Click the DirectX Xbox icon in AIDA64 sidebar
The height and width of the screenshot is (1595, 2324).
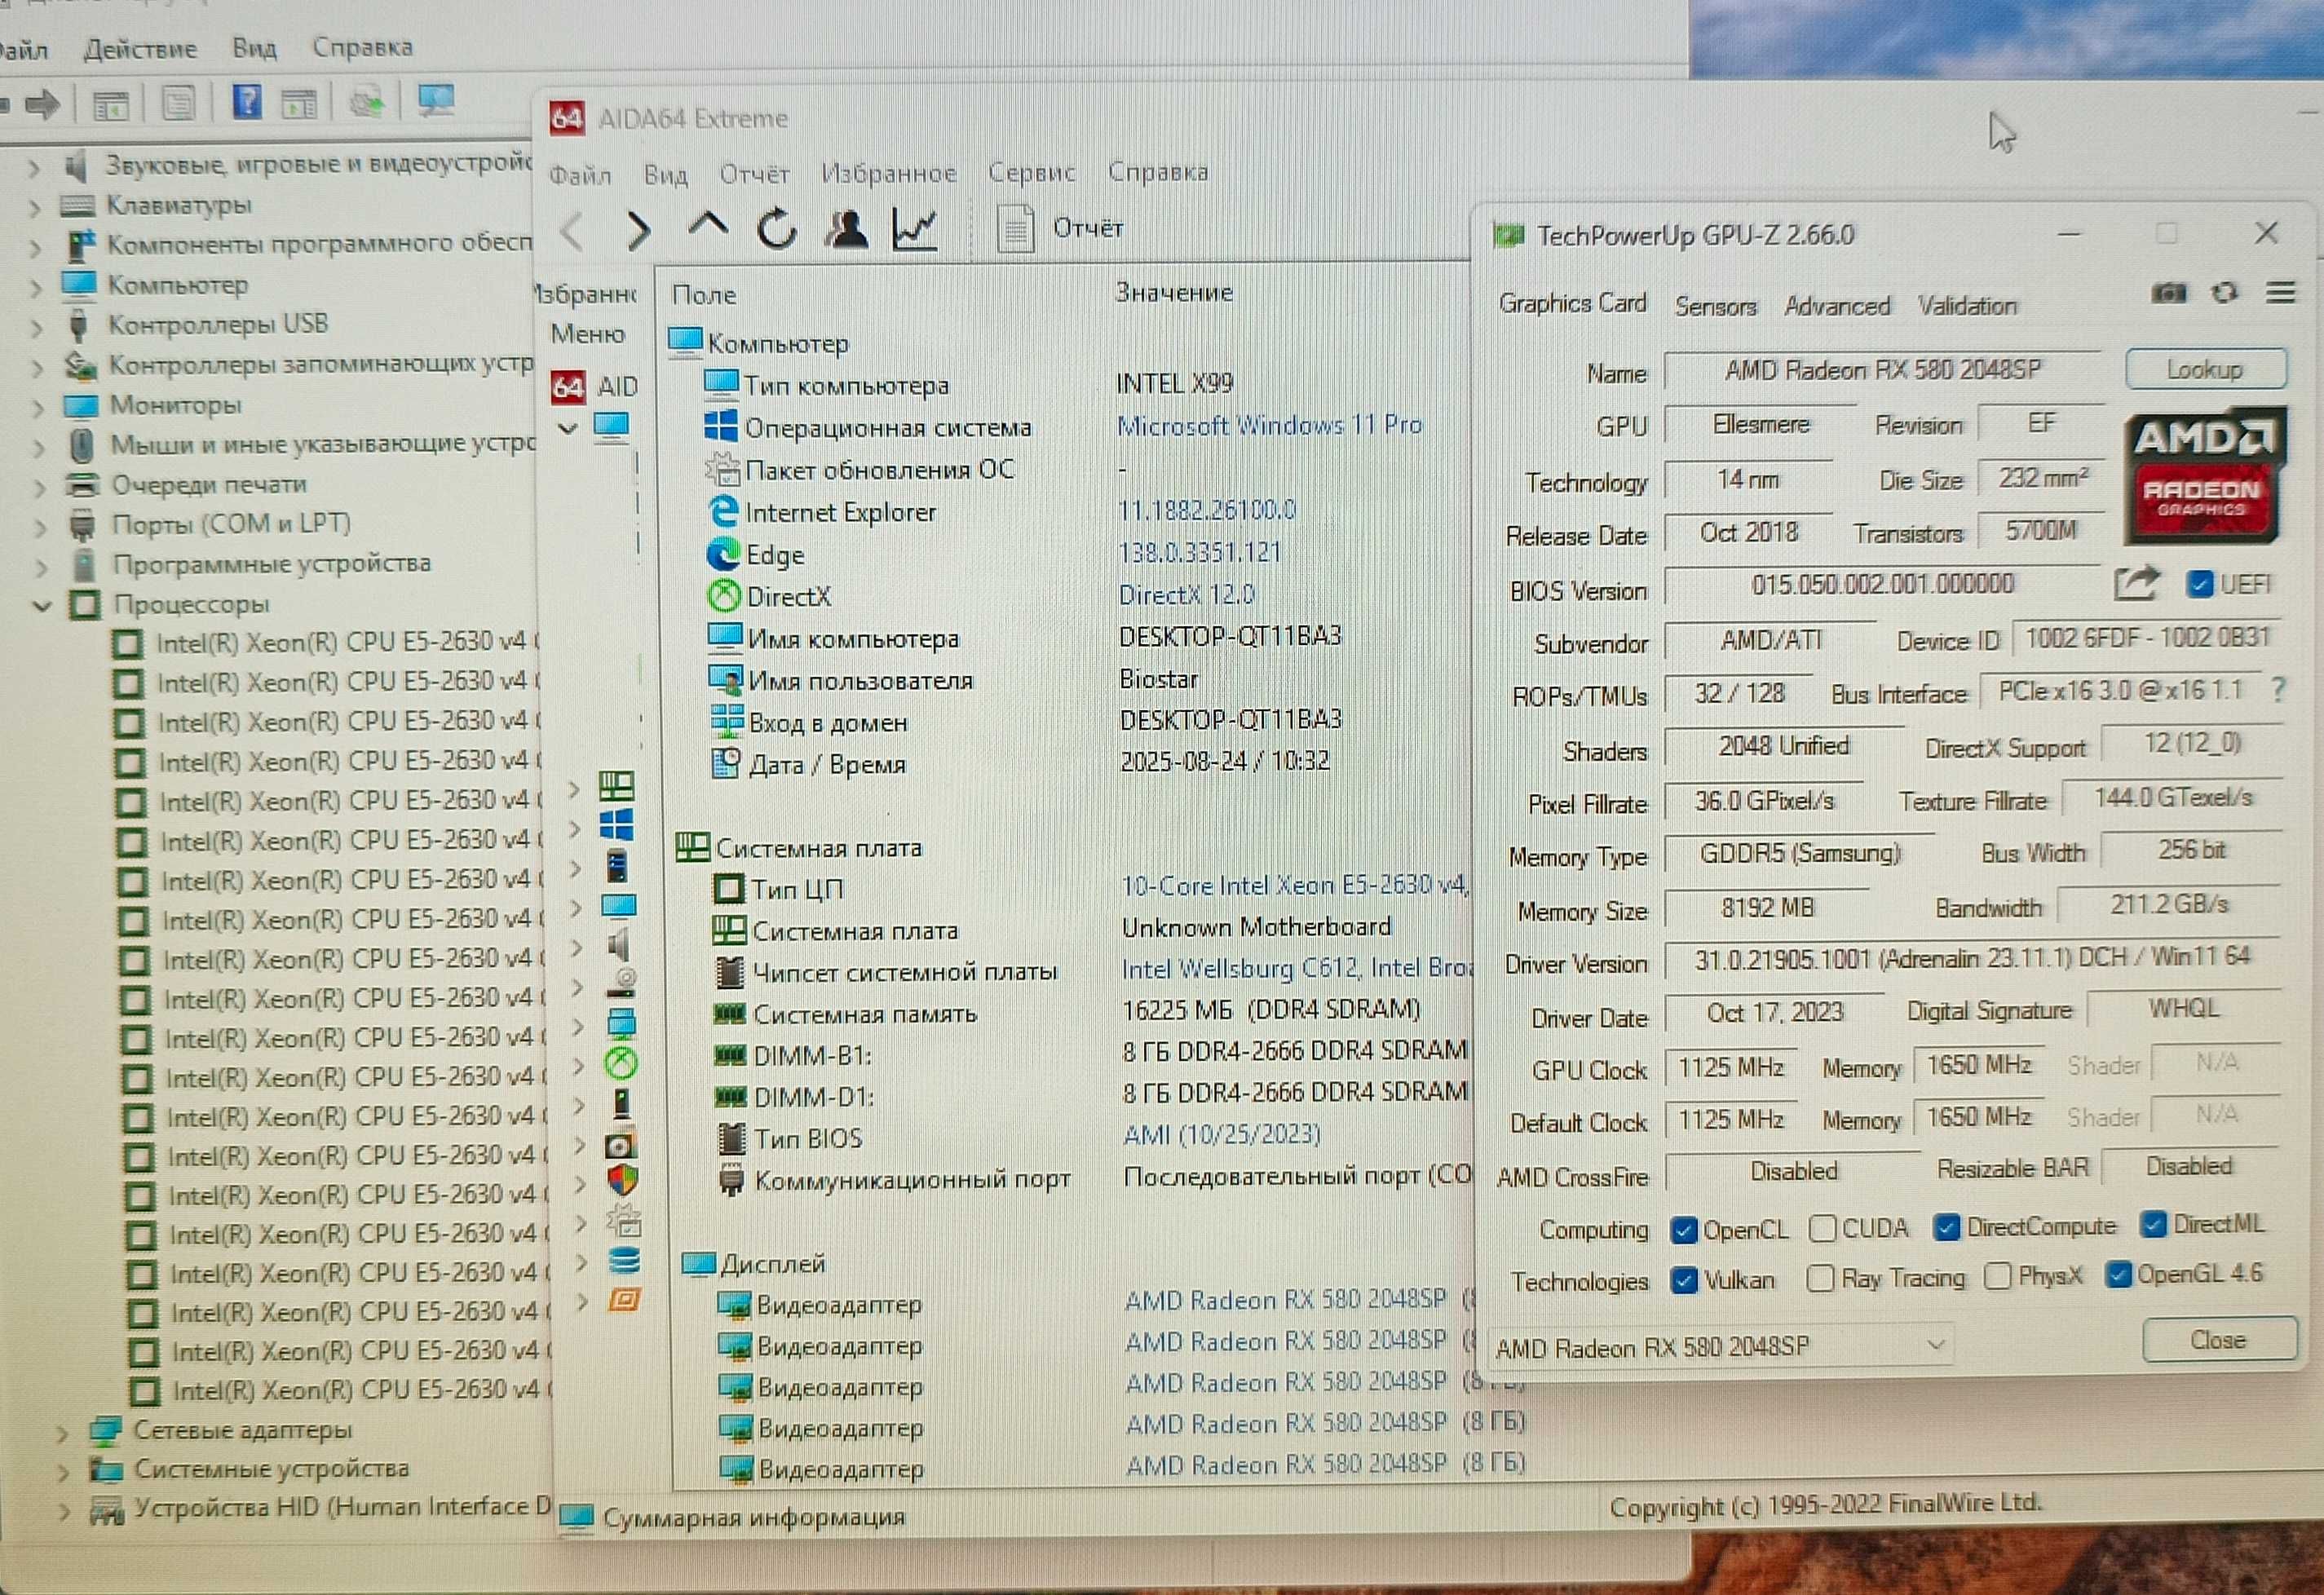pos(621,1063)
